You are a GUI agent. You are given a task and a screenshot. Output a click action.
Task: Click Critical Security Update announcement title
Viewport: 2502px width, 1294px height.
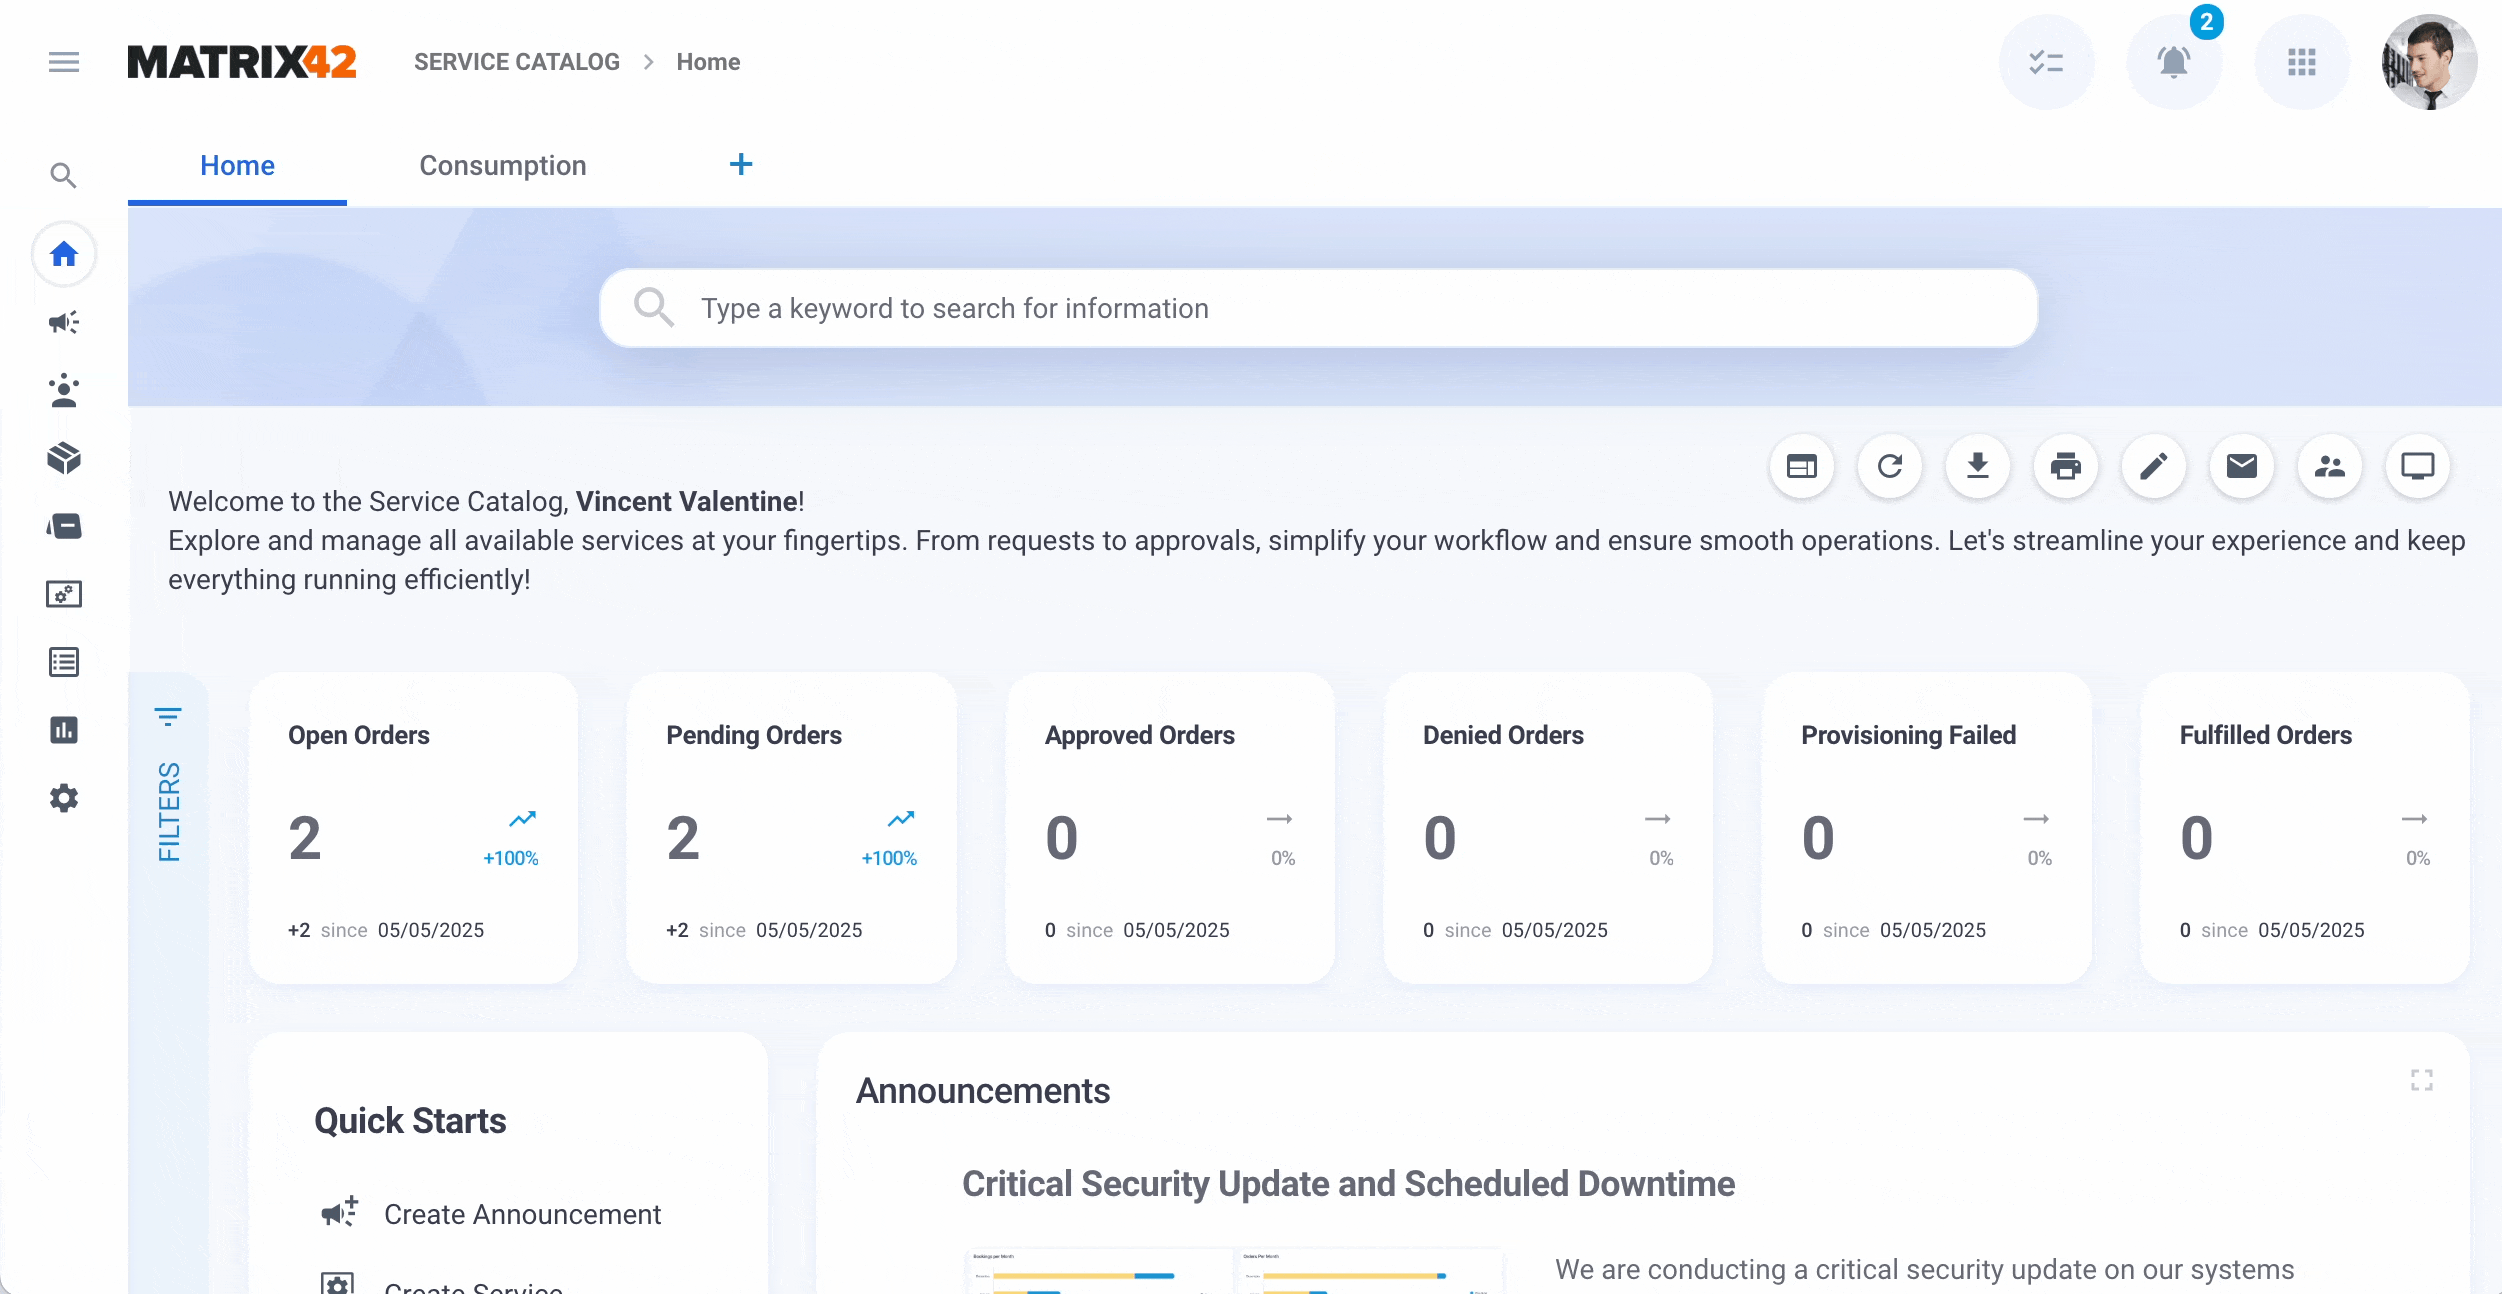(1348, 1184)
